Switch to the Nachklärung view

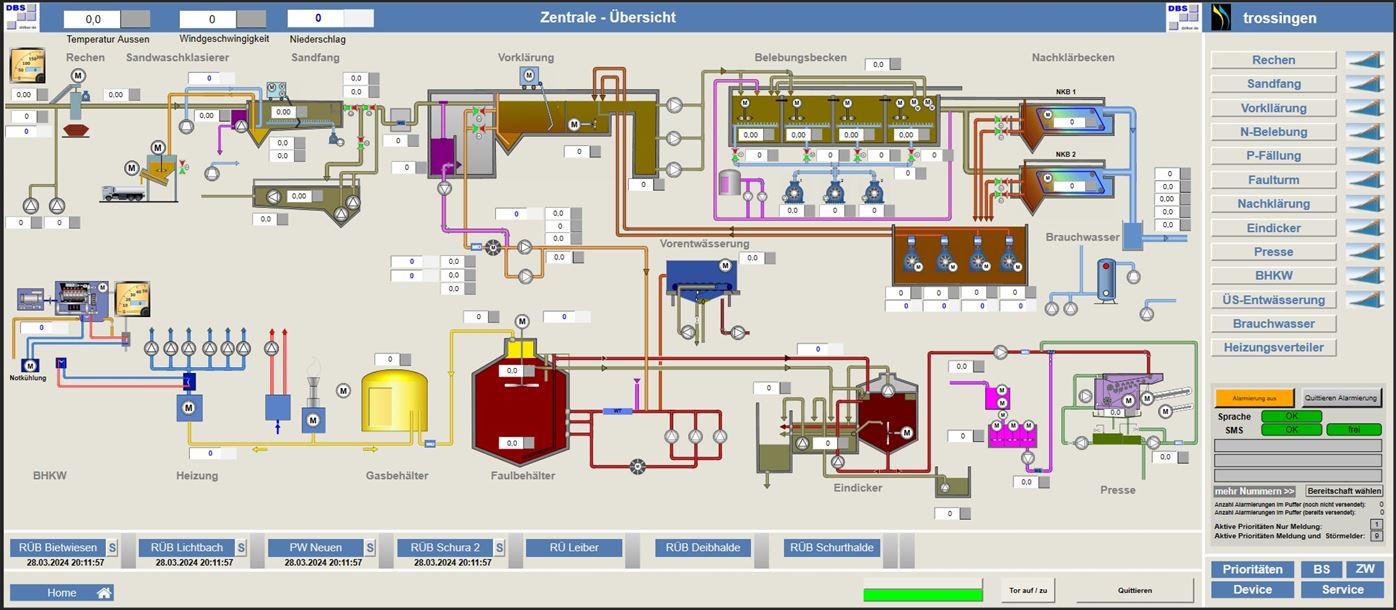tap(1273, 204)
